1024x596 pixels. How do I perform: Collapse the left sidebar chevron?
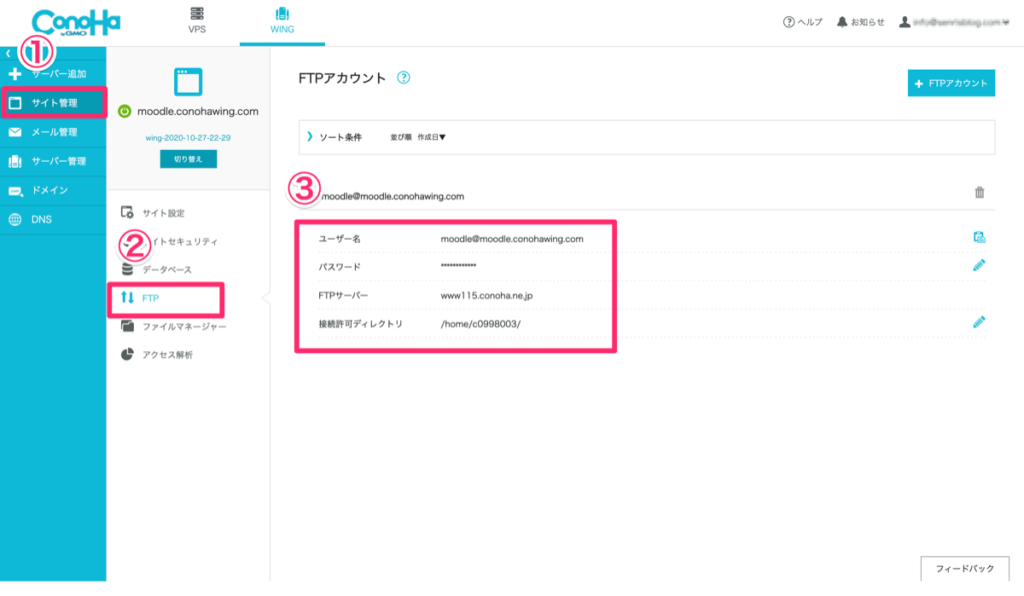(x=8, y=54)
